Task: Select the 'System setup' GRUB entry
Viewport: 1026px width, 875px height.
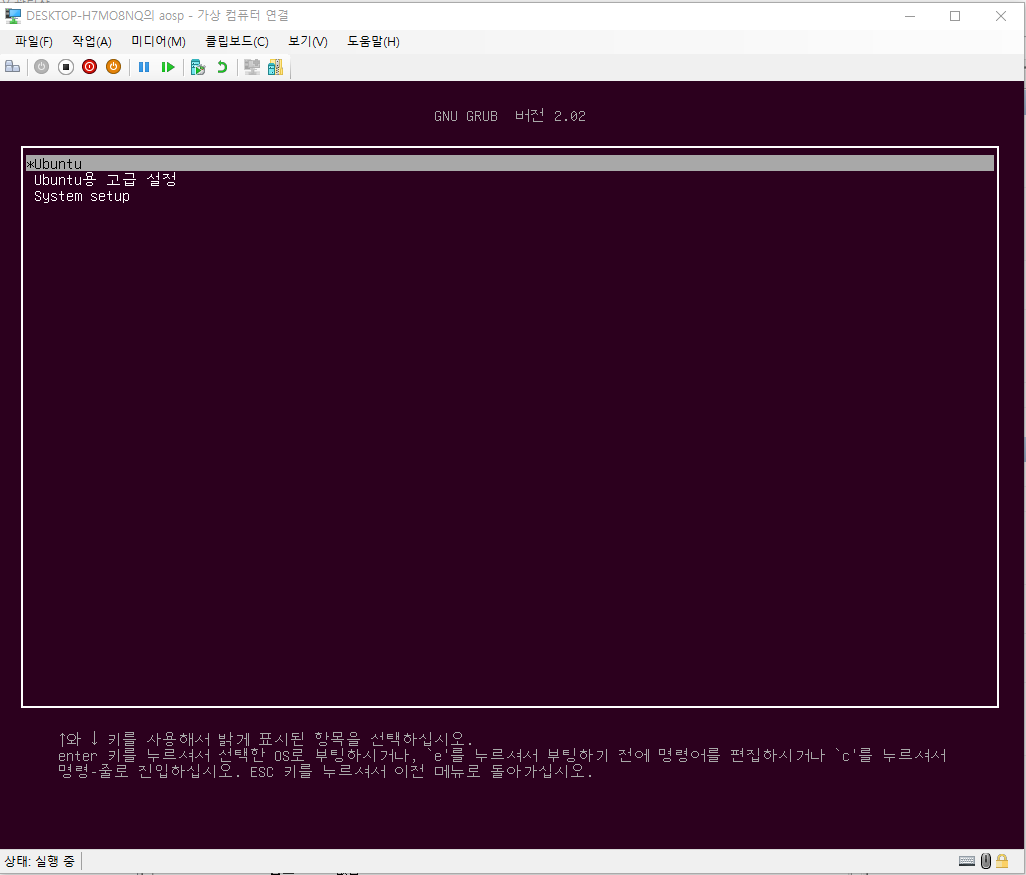Action: [82, 196]
